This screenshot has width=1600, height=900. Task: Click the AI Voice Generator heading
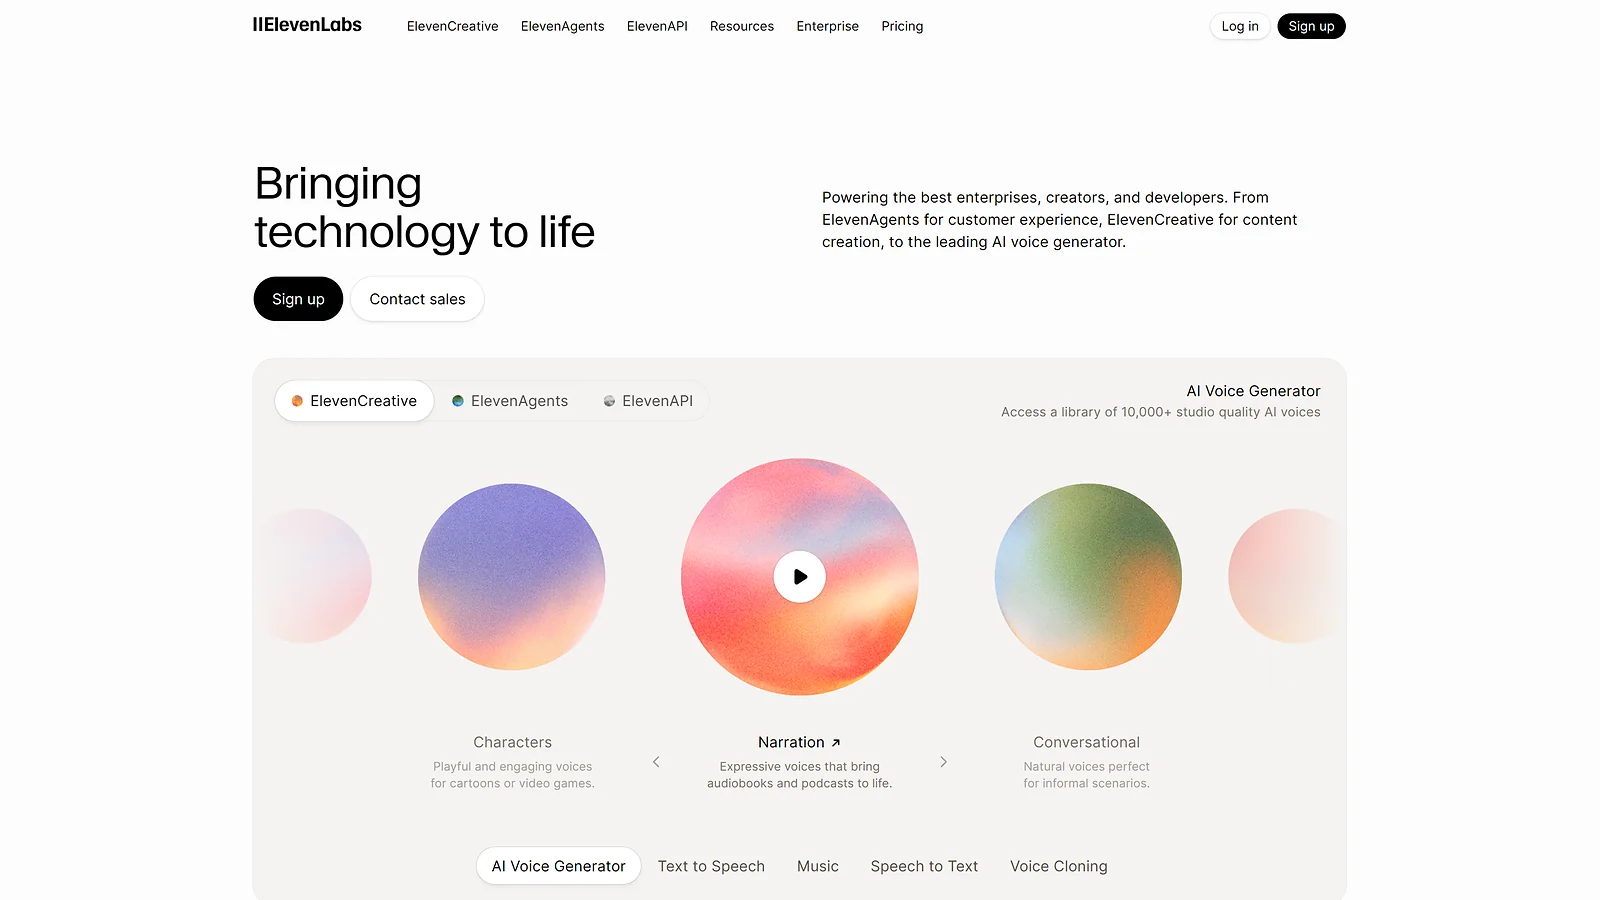pos(1253,391)
